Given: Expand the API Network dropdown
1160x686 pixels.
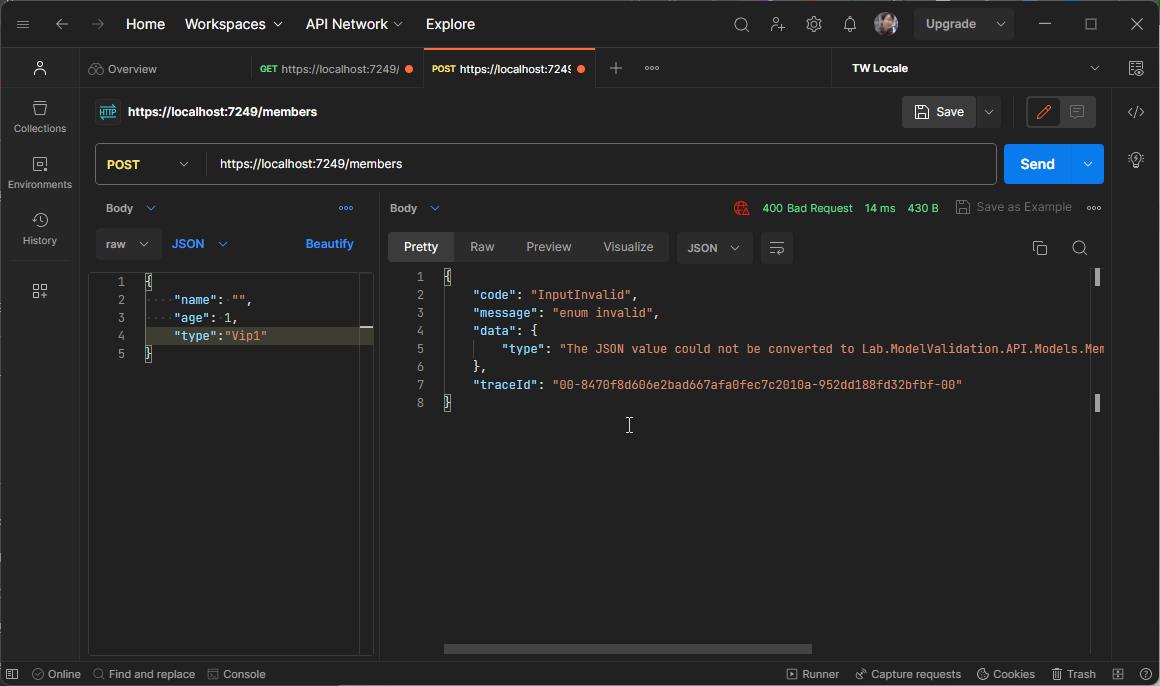Looking at the screenshot, I should coord(354,24).
